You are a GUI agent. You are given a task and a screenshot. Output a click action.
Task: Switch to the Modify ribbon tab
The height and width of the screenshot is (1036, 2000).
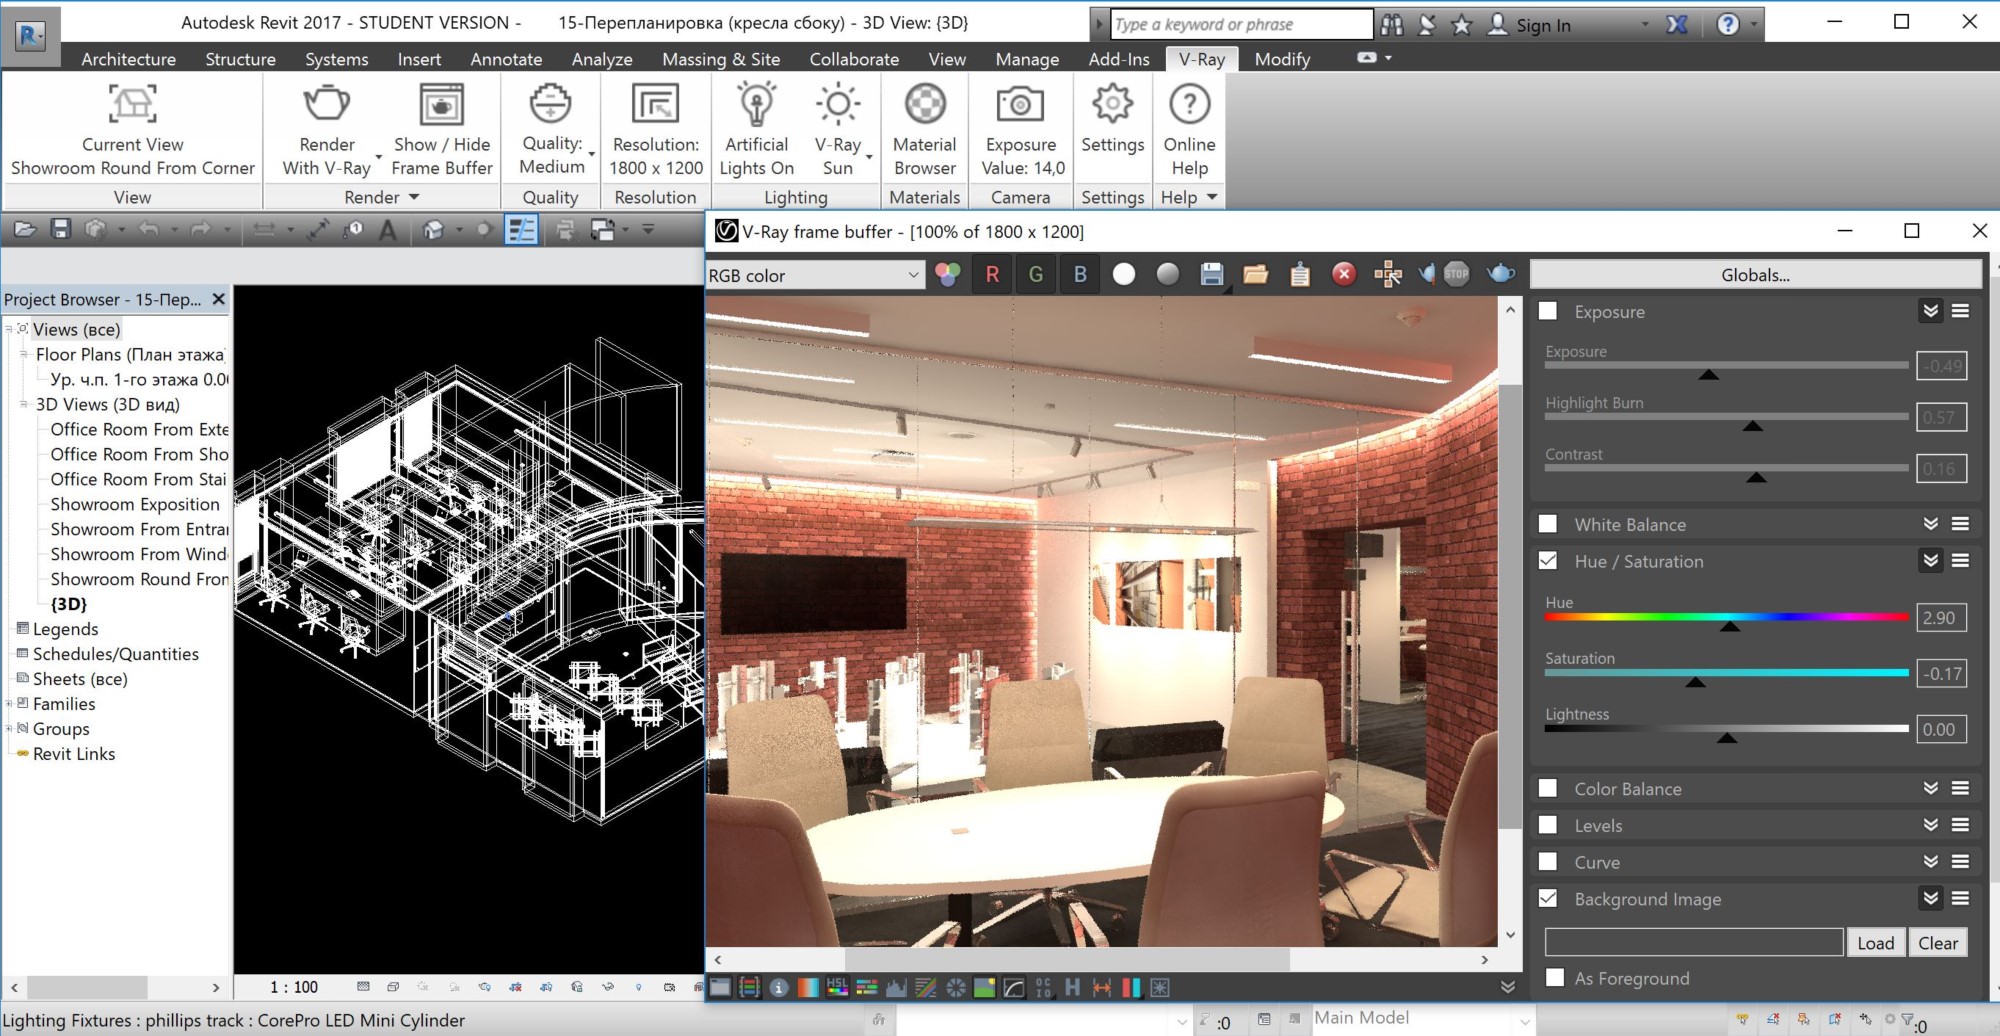1282,59
